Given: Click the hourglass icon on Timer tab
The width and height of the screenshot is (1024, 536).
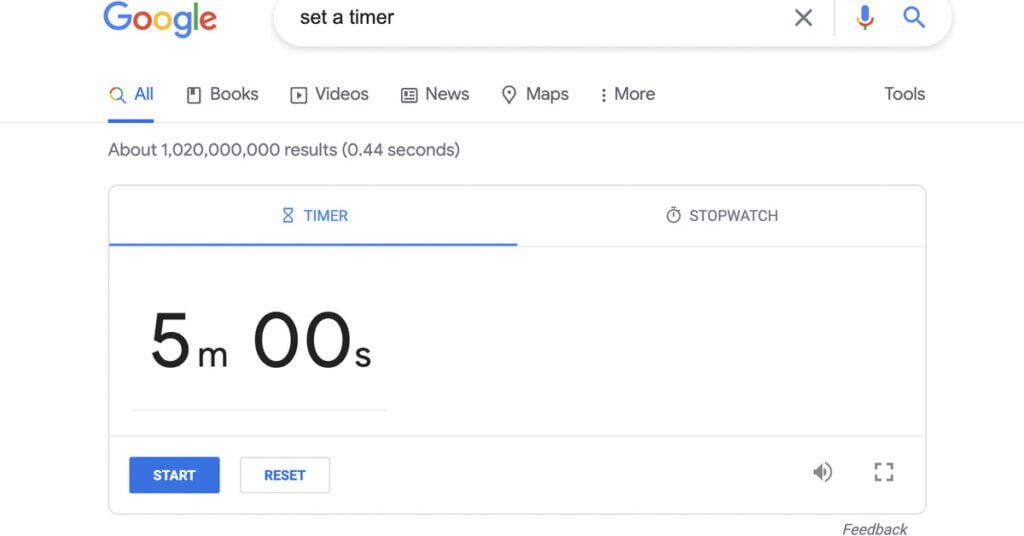Looking at the screenshot, I should pyautogui.click(x=288, y=216).
